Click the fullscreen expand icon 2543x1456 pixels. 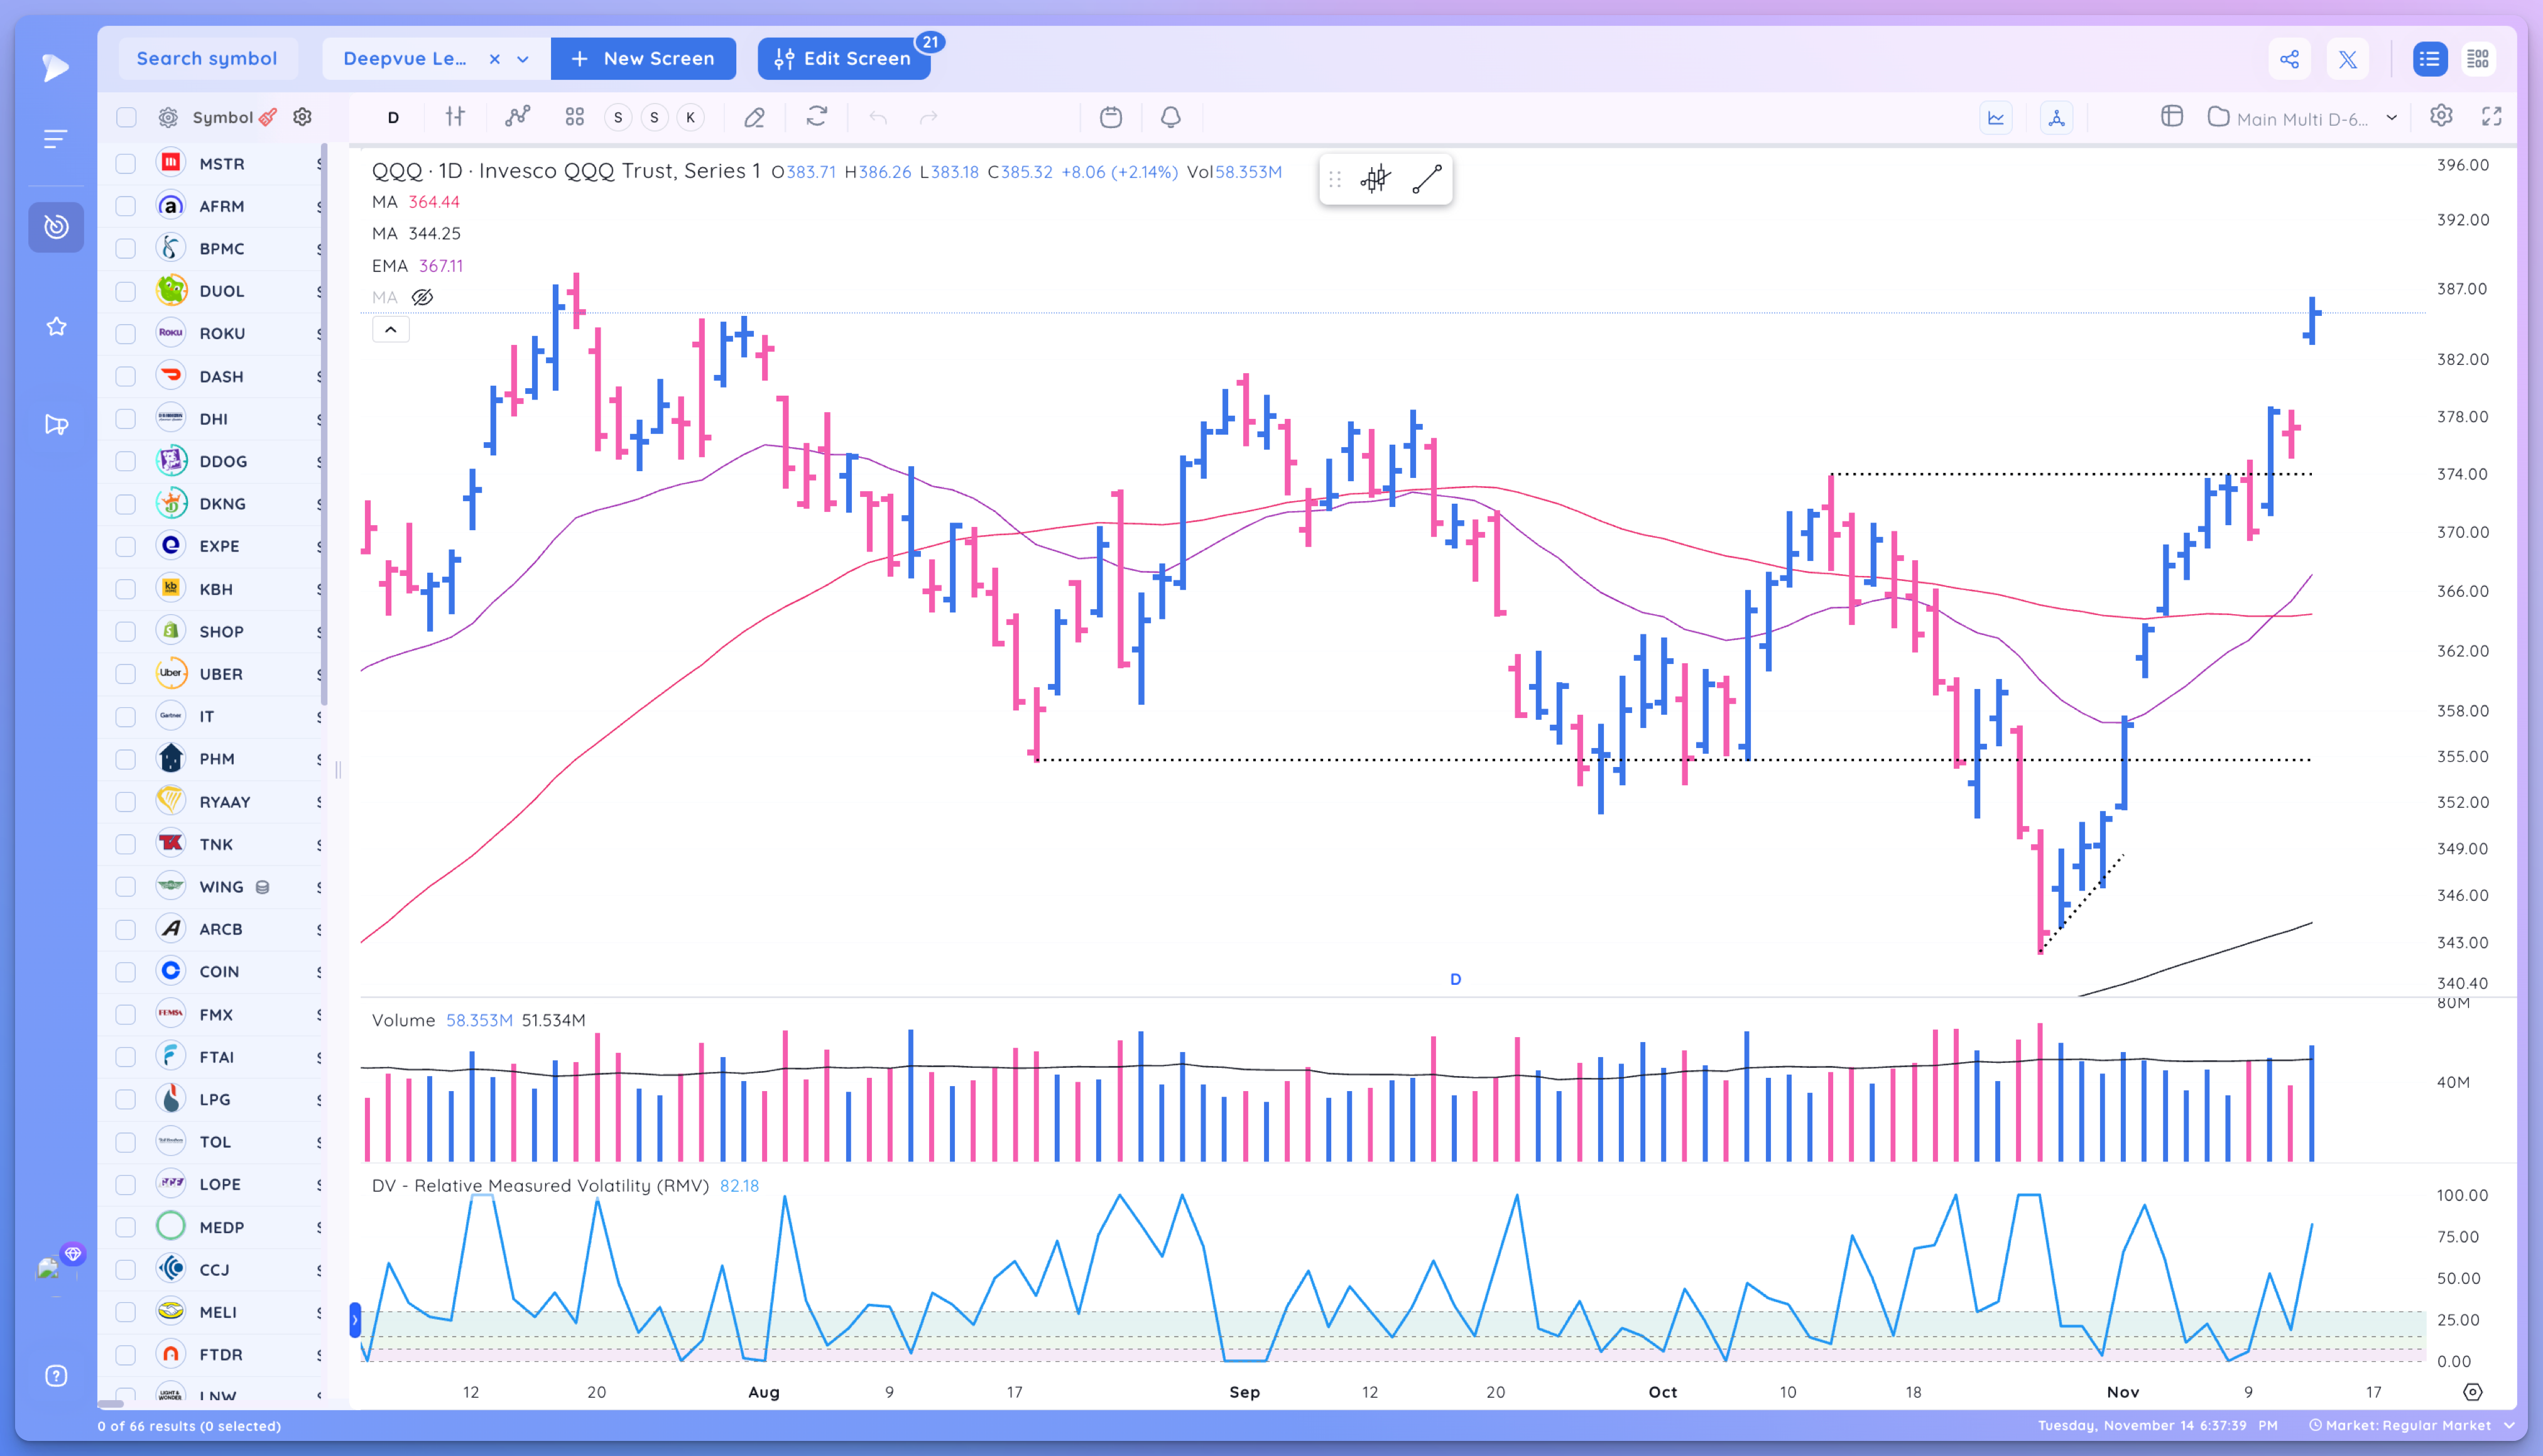[x=2492, y=116]
